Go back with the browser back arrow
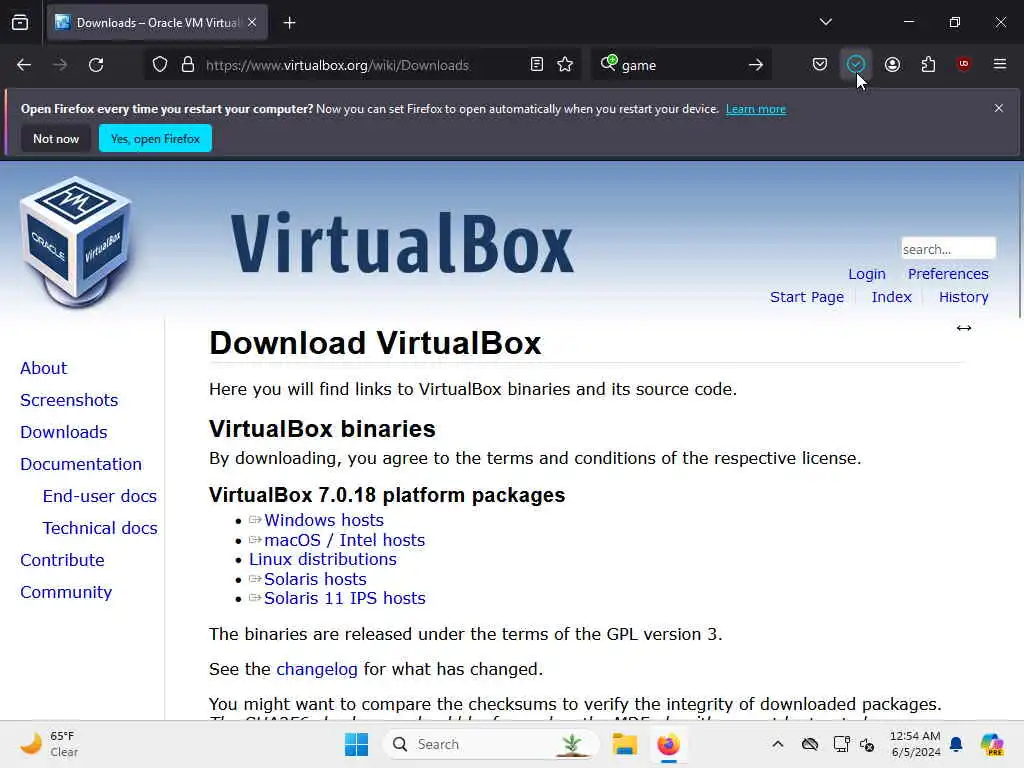 tap(24, 65)
